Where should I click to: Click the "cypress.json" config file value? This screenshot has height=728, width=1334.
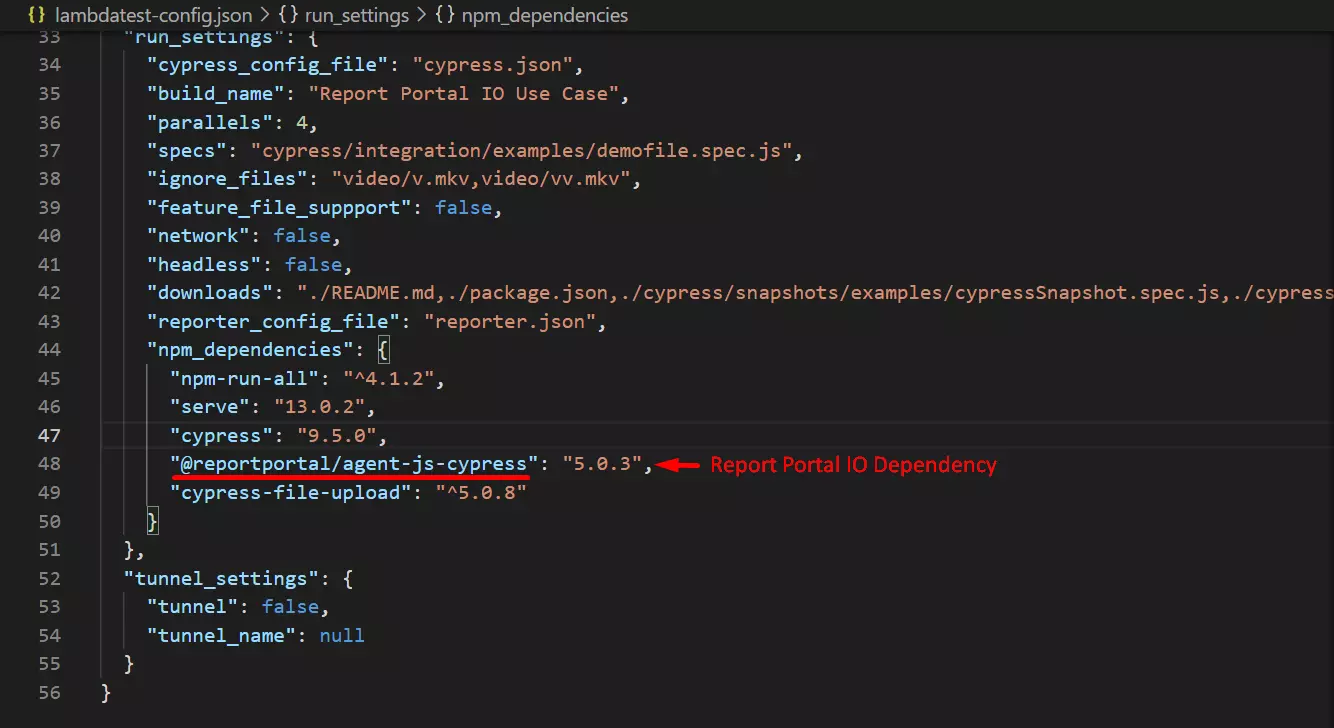(x=497, y=65)
